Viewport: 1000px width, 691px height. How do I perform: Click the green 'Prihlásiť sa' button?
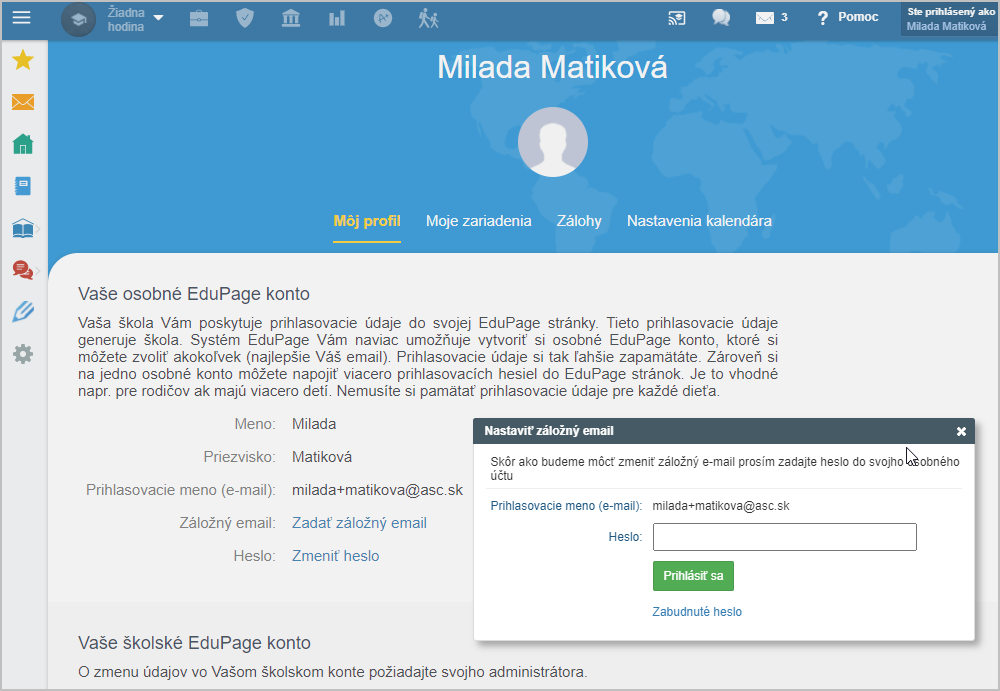693,576
